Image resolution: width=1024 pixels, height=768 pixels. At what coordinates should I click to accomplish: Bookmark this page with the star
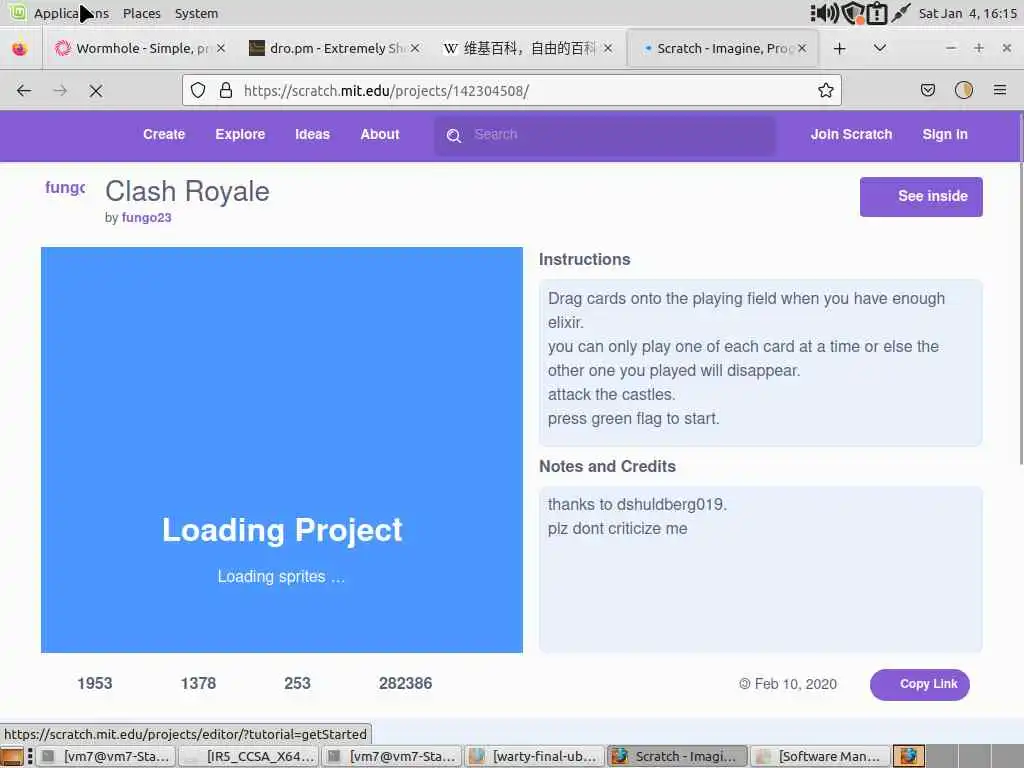tap(825, 90)
